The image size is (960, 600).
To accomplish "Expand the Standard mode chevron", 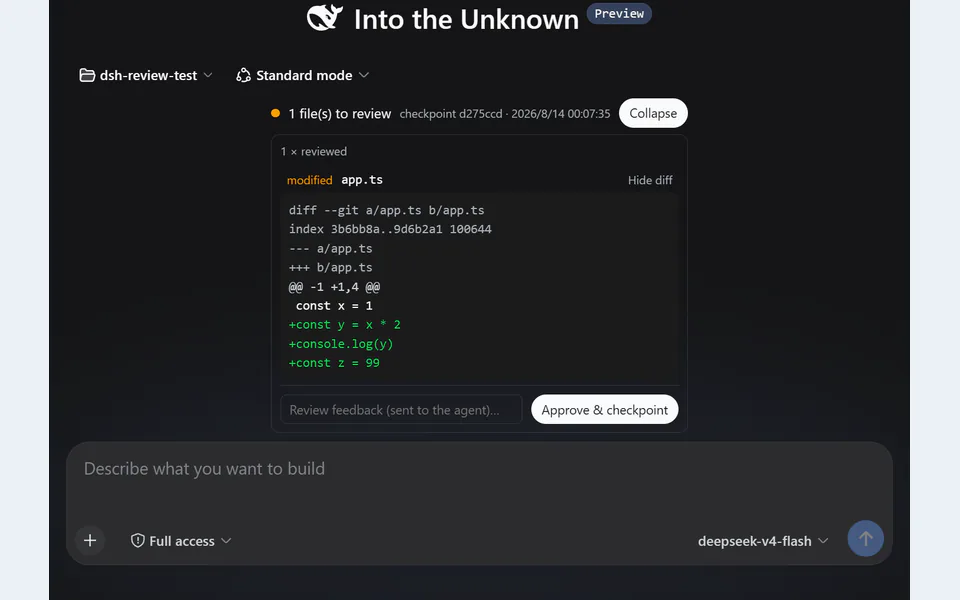I will coord(364,75).
